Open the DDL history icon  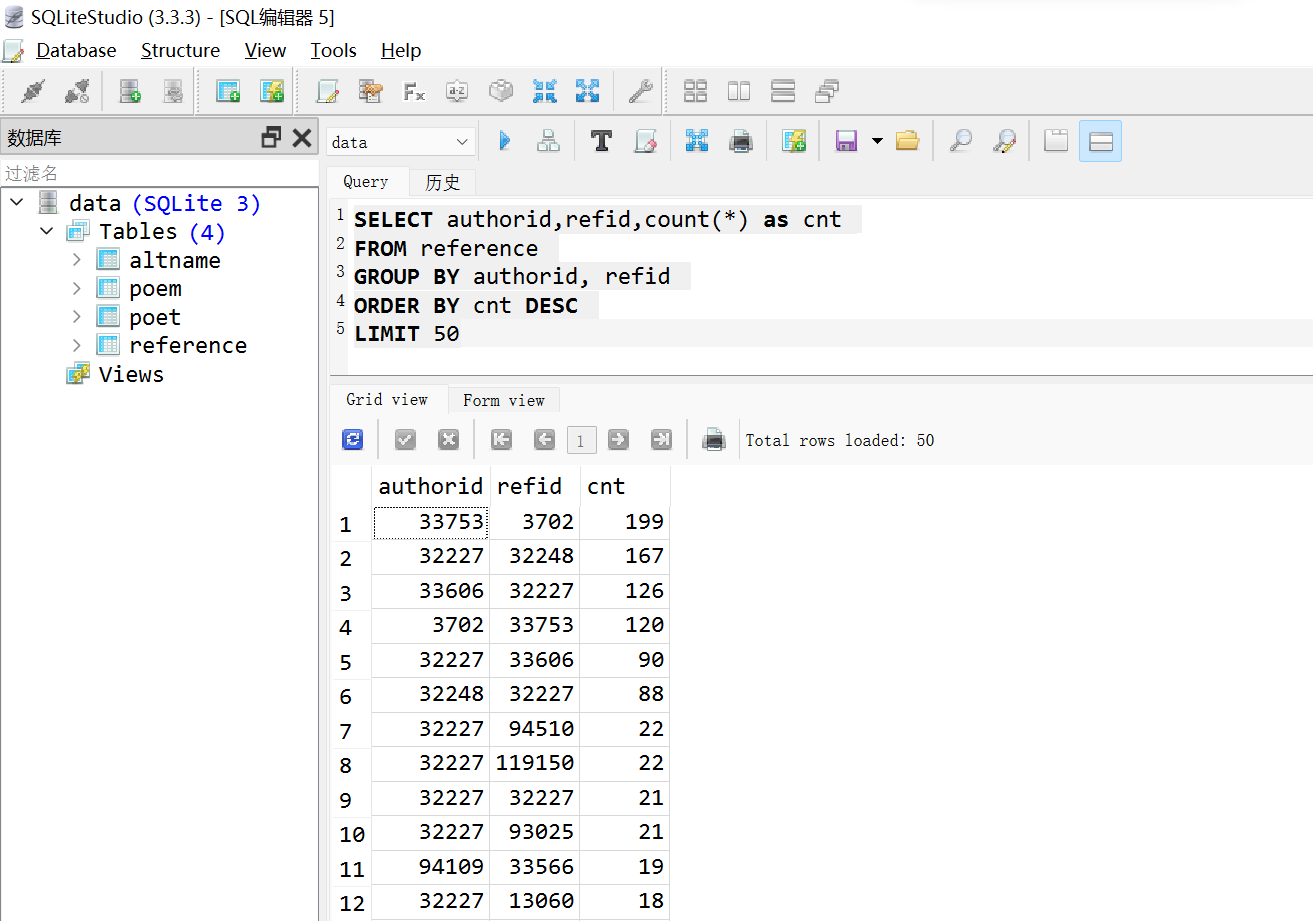(370, 92)
